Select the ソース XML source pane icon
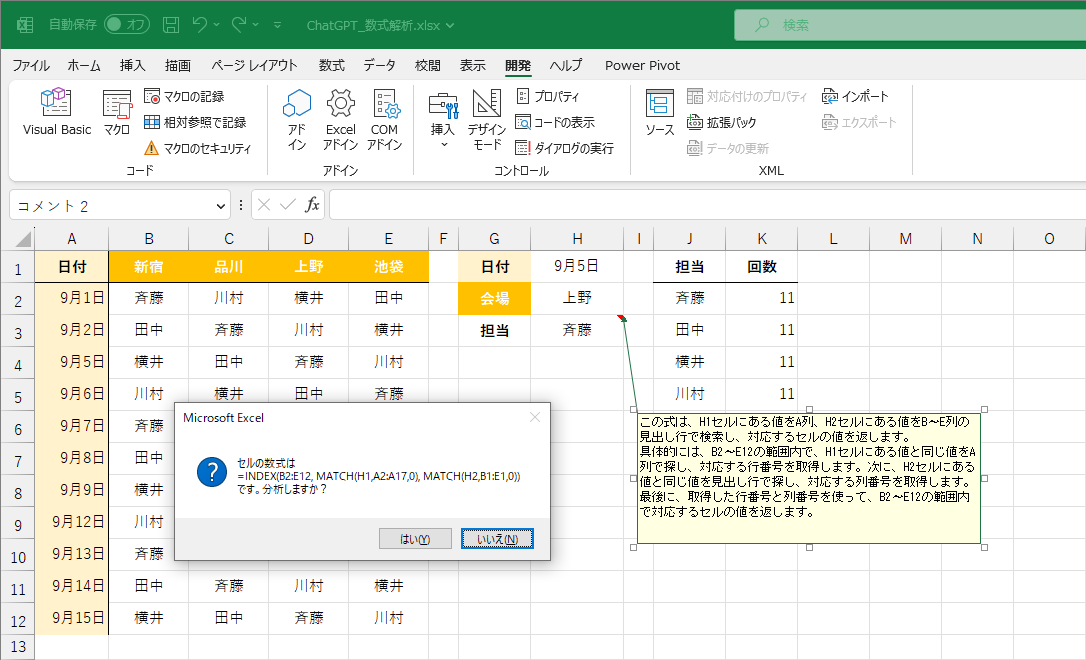Screen dimensions: 1086x660 coord(660,112)
